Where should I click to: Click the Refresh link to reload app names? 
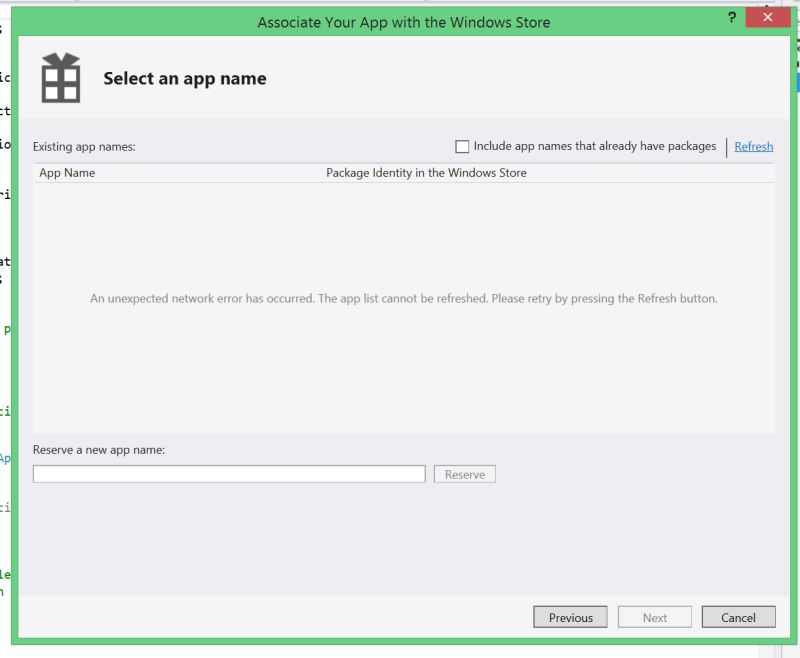pyautogui.click(x=752, y=146)
